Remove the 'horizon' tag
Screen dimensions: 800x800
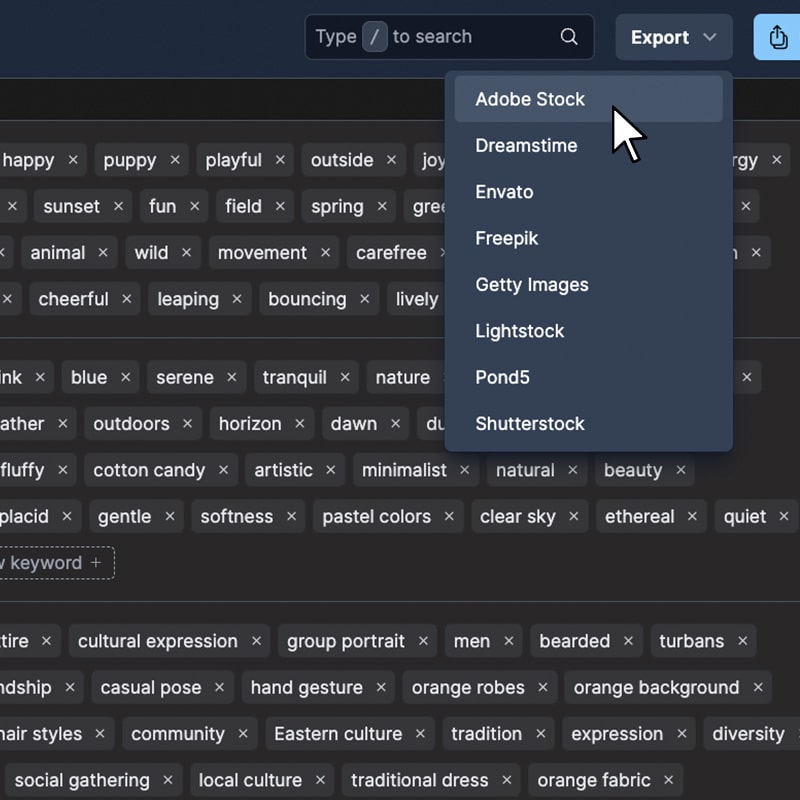tap(299, 423)
